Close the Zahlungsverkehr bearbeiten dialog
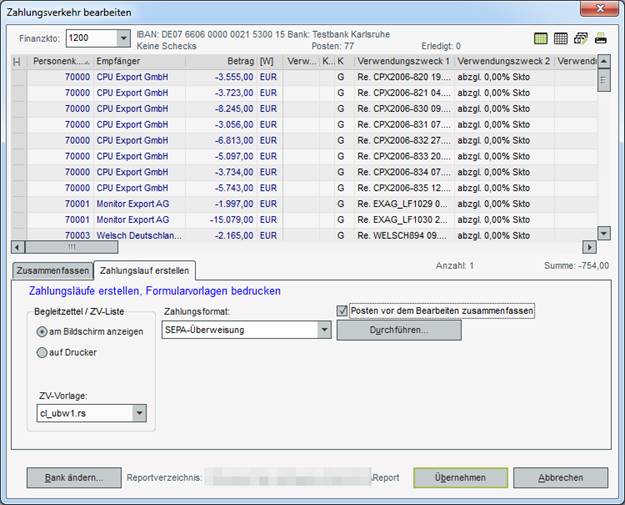This screenshot has width=625, height=505. coord(600,8)
